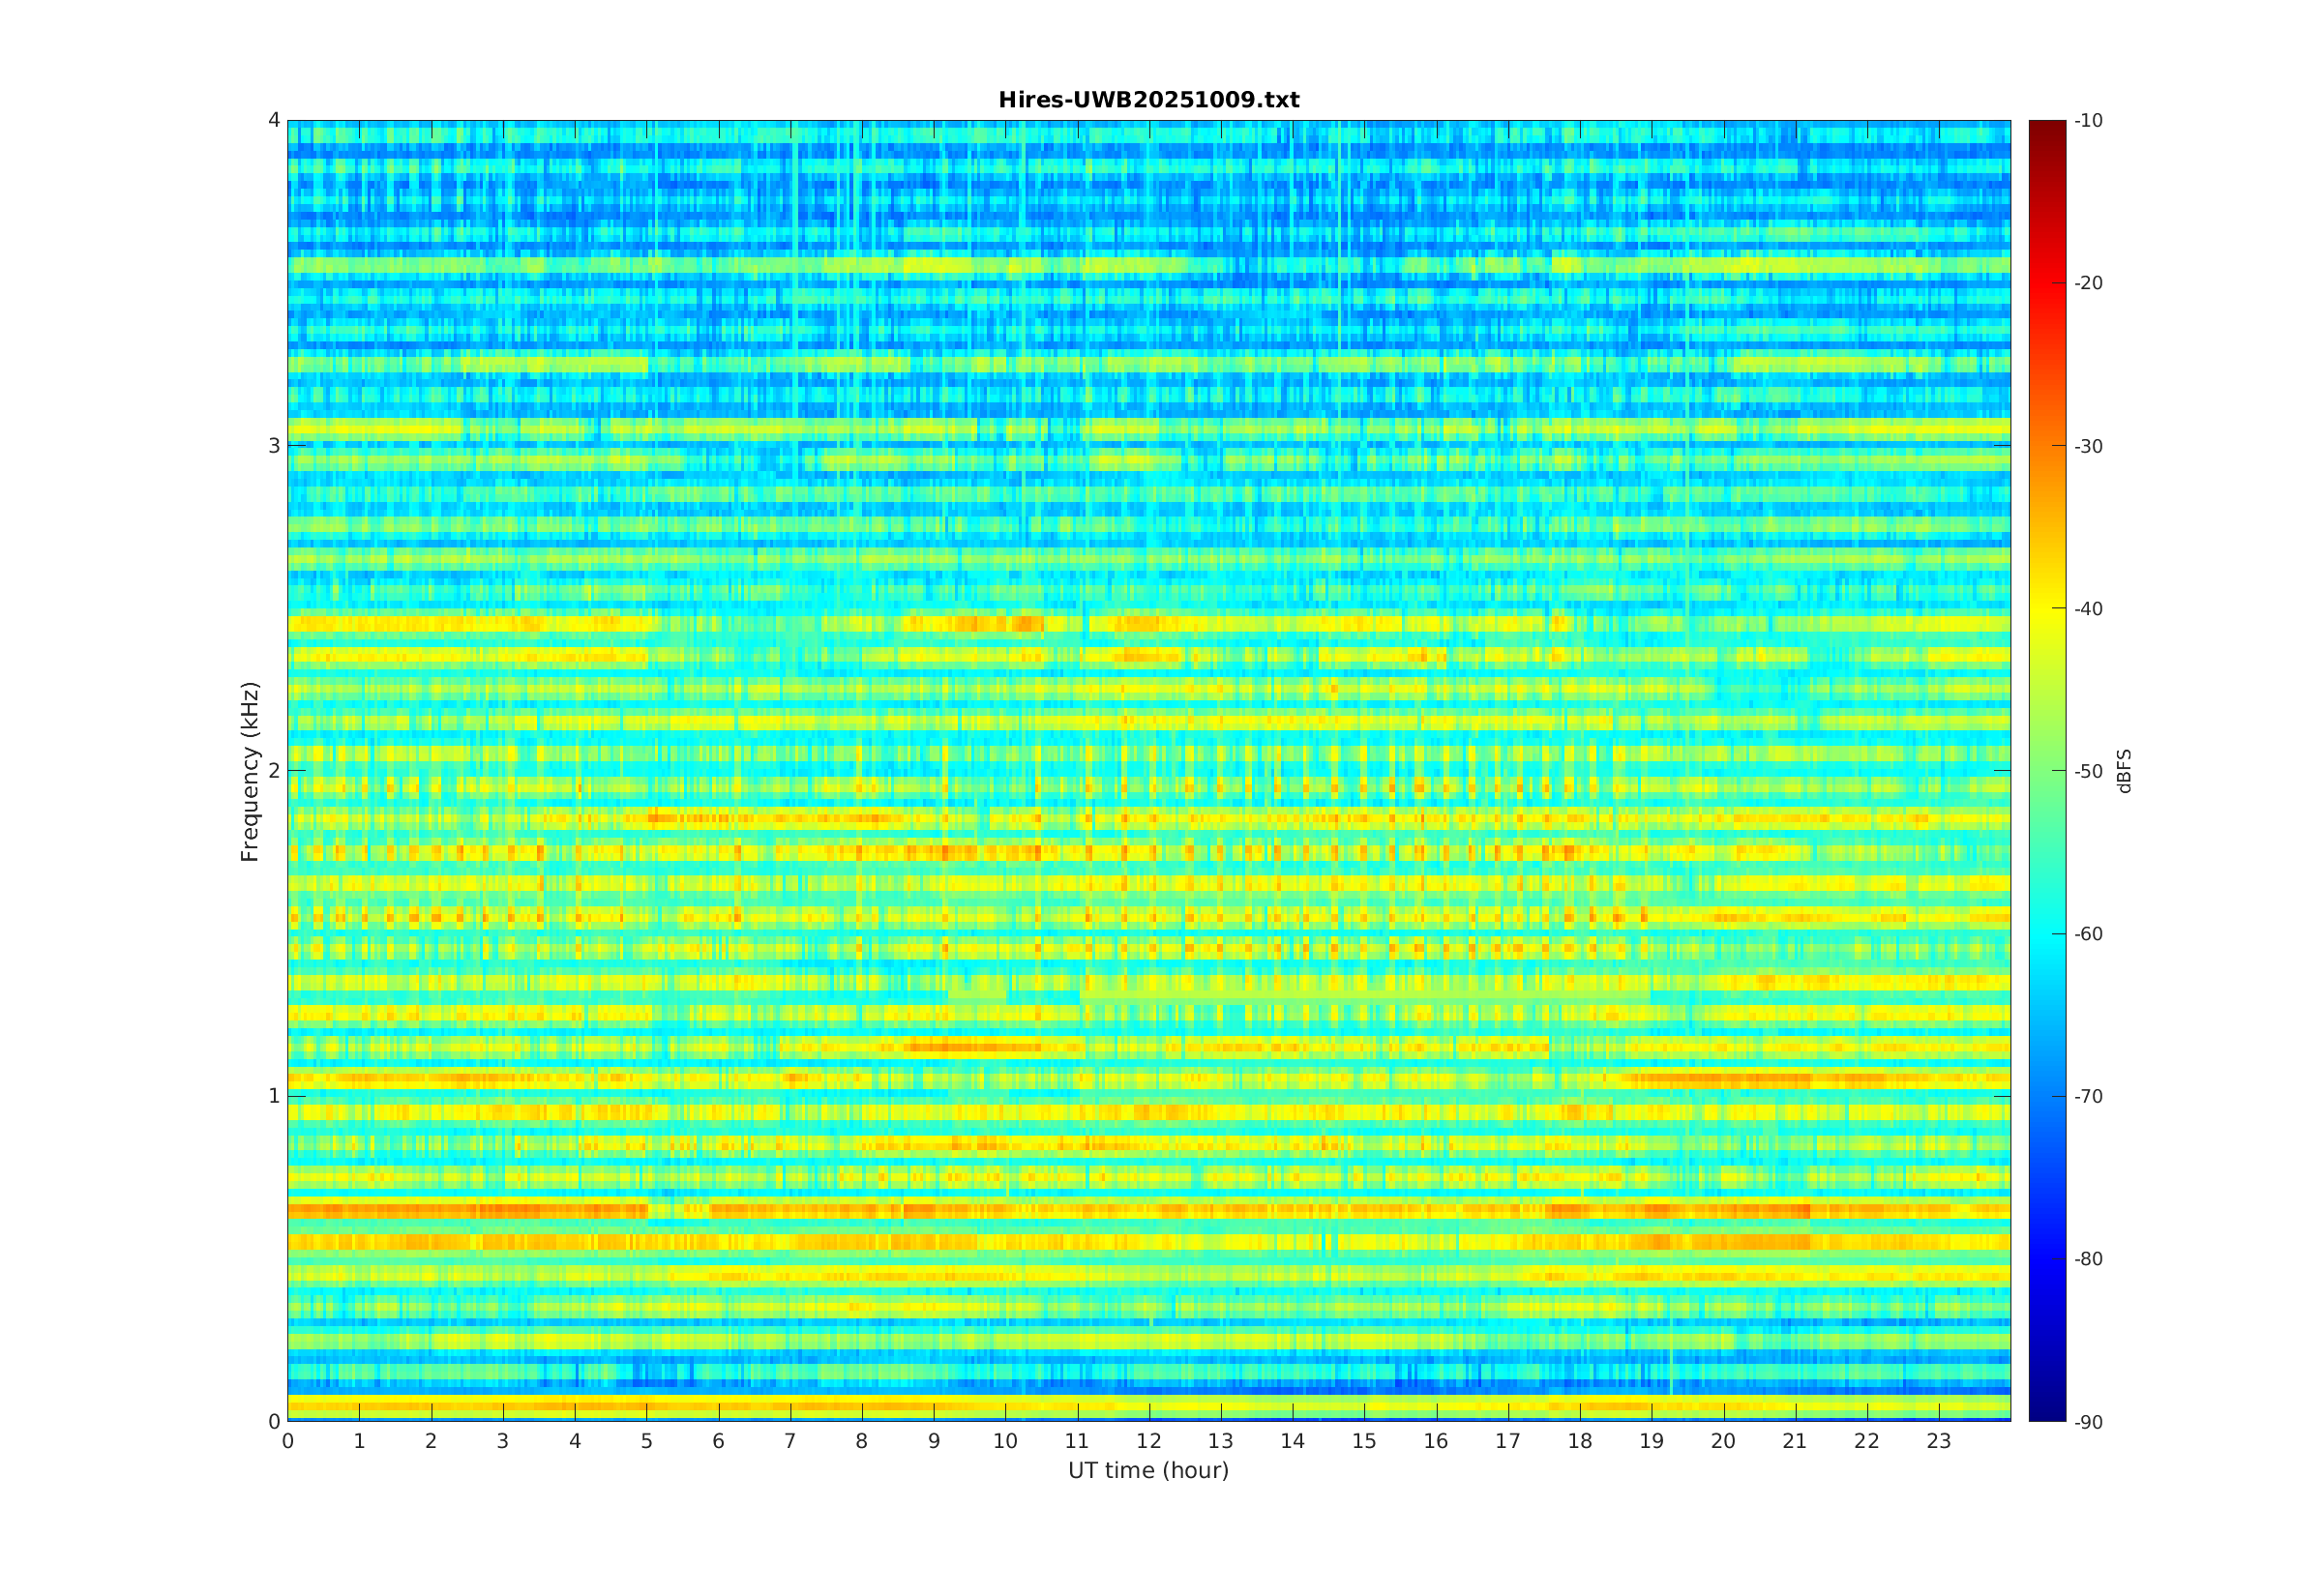2322x1596 pixels.
Task: Click the 'UT time (hour)' axis label
Action: point(1148,1470)
